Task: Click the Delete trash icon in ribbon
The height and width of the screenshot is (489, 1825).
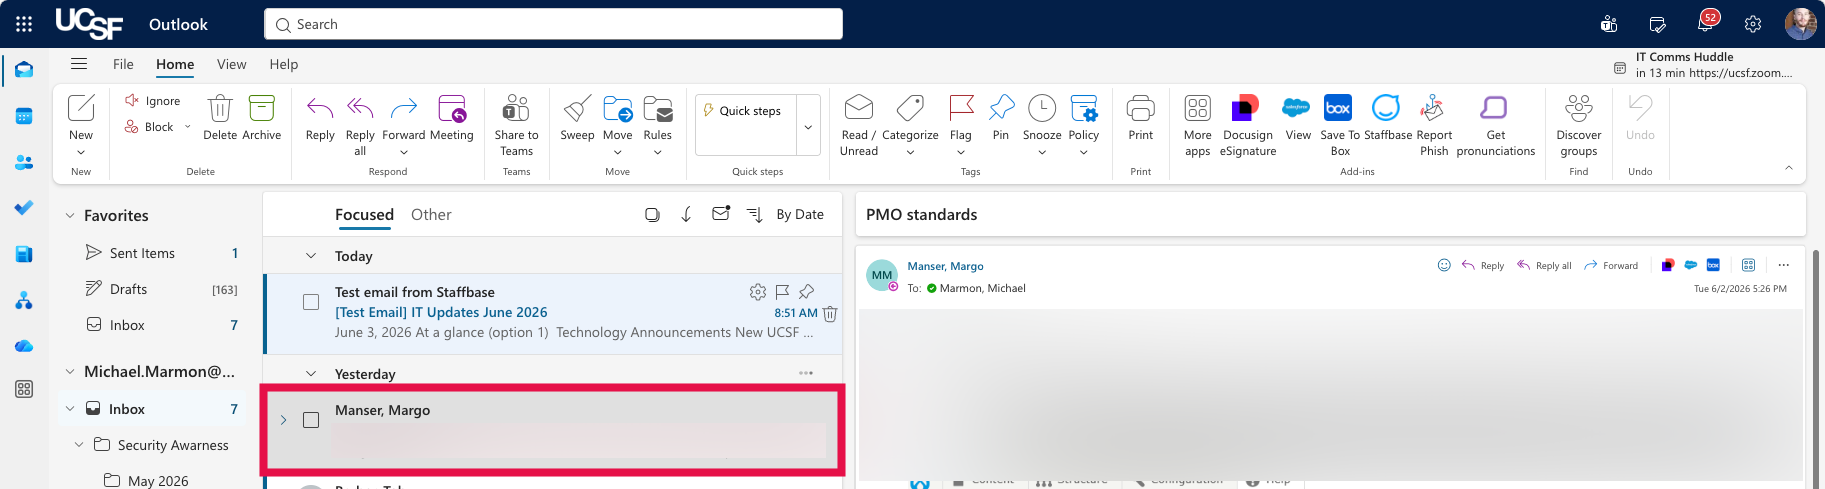Action: click(220, 117)
